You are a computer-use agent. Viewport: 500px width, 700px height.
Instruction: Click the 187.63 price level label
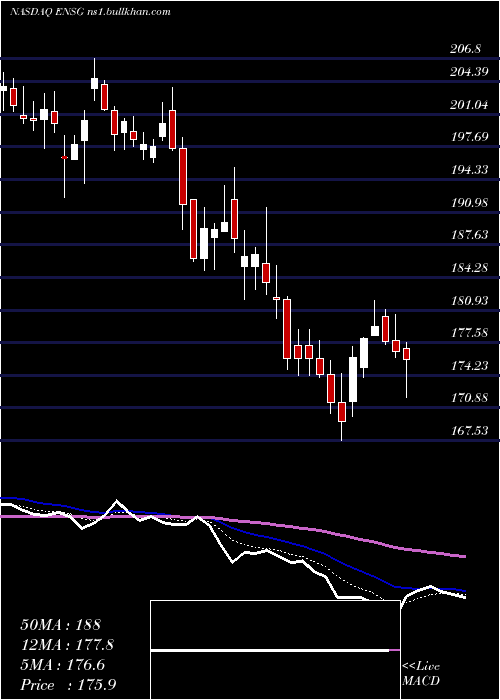[468, 235]
